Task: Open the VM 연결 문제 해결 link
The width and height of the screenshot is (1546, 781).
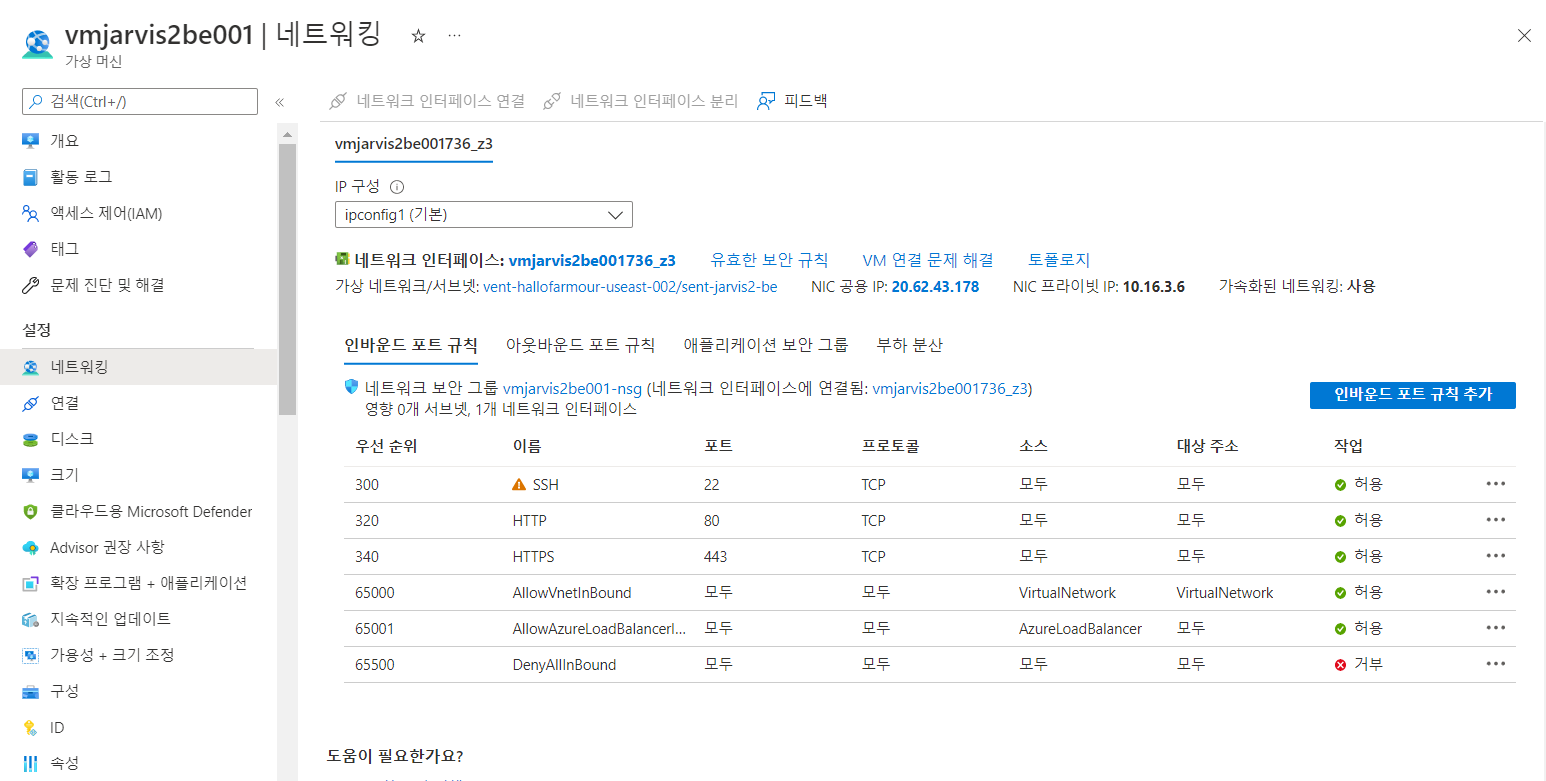Action: pyautogui.click(x=928, y=260)
